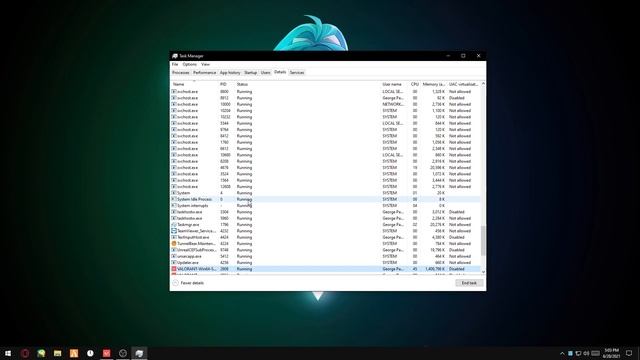The image size is (640, 360).
Task: Click the unsecapp.exe process icon
Action: [x=174, y=256]
